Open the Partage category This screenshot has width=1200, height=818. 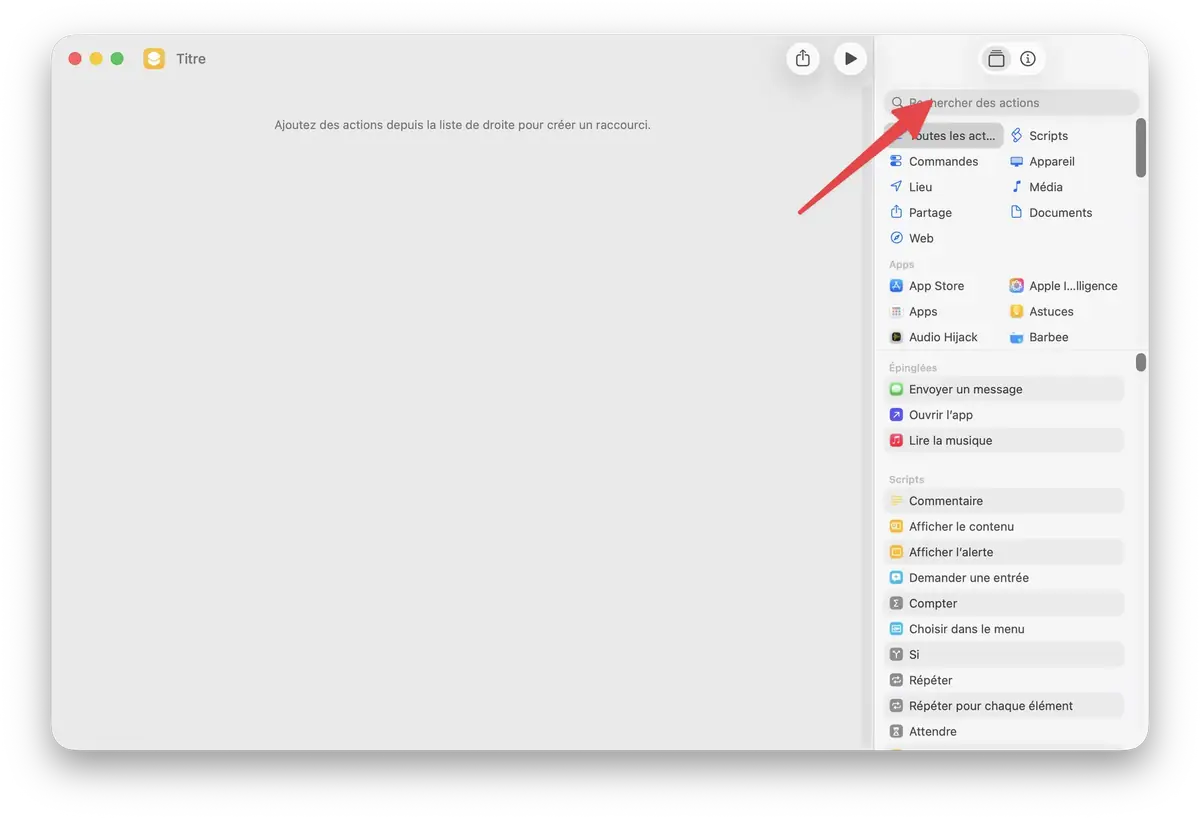click(927, 212)
